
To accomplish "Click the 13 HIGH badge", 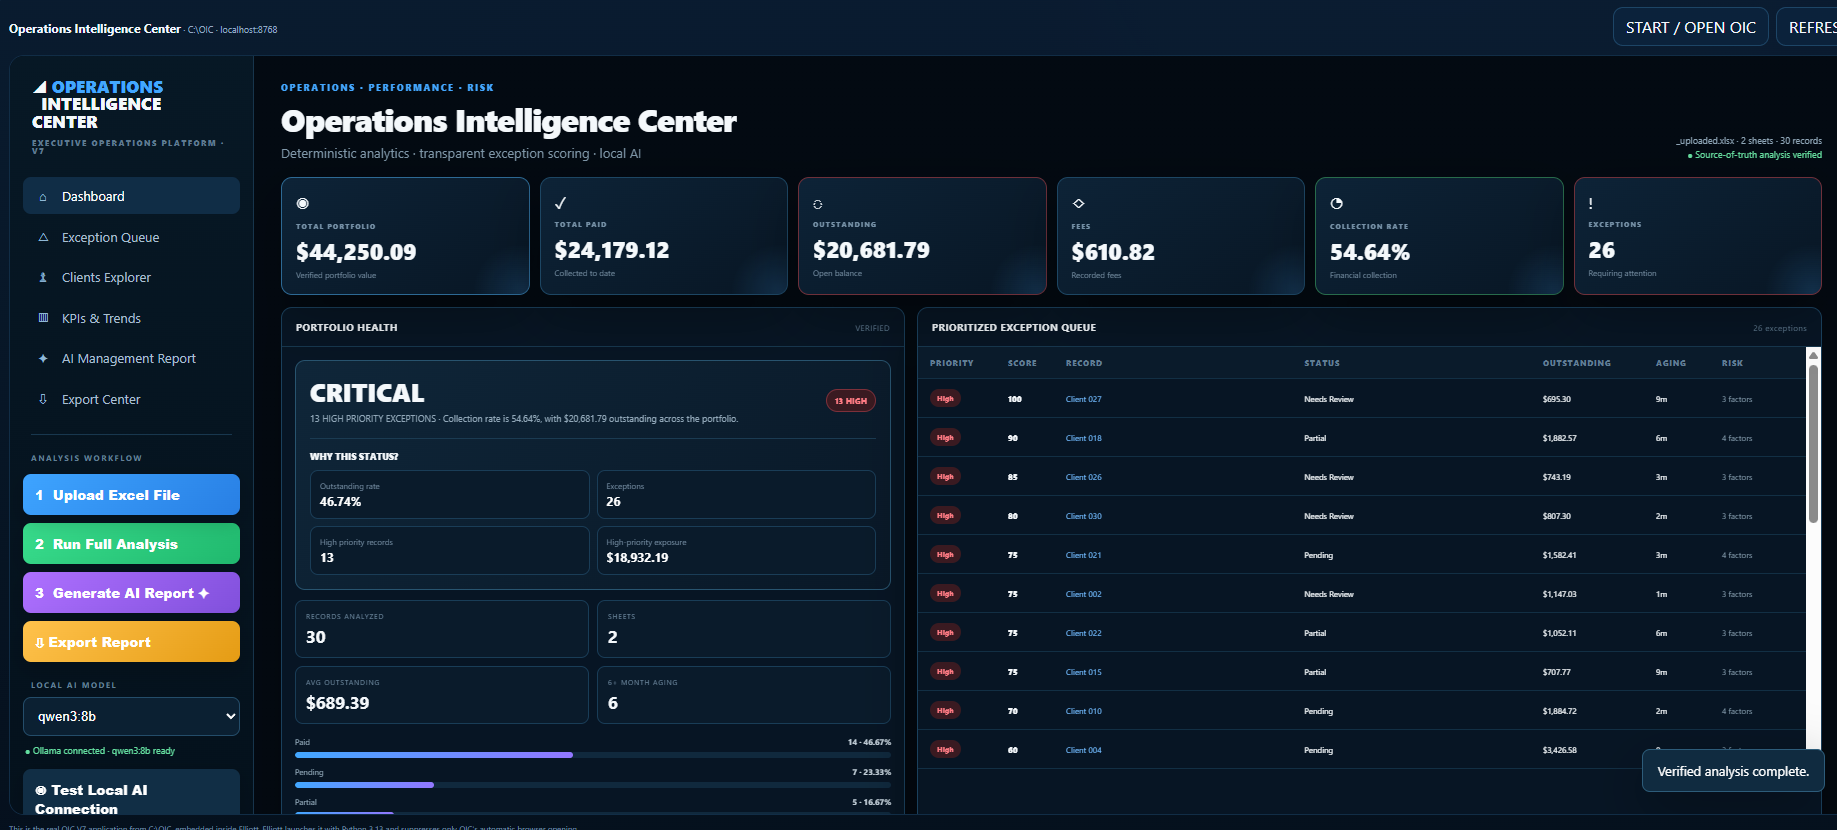I will coord(851,401).
